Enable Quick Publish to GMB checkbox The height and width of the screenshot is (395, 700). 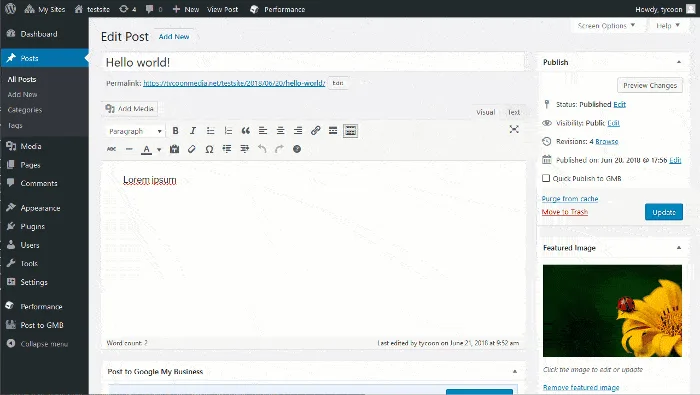pyautogui.click(x=546, y=178)
